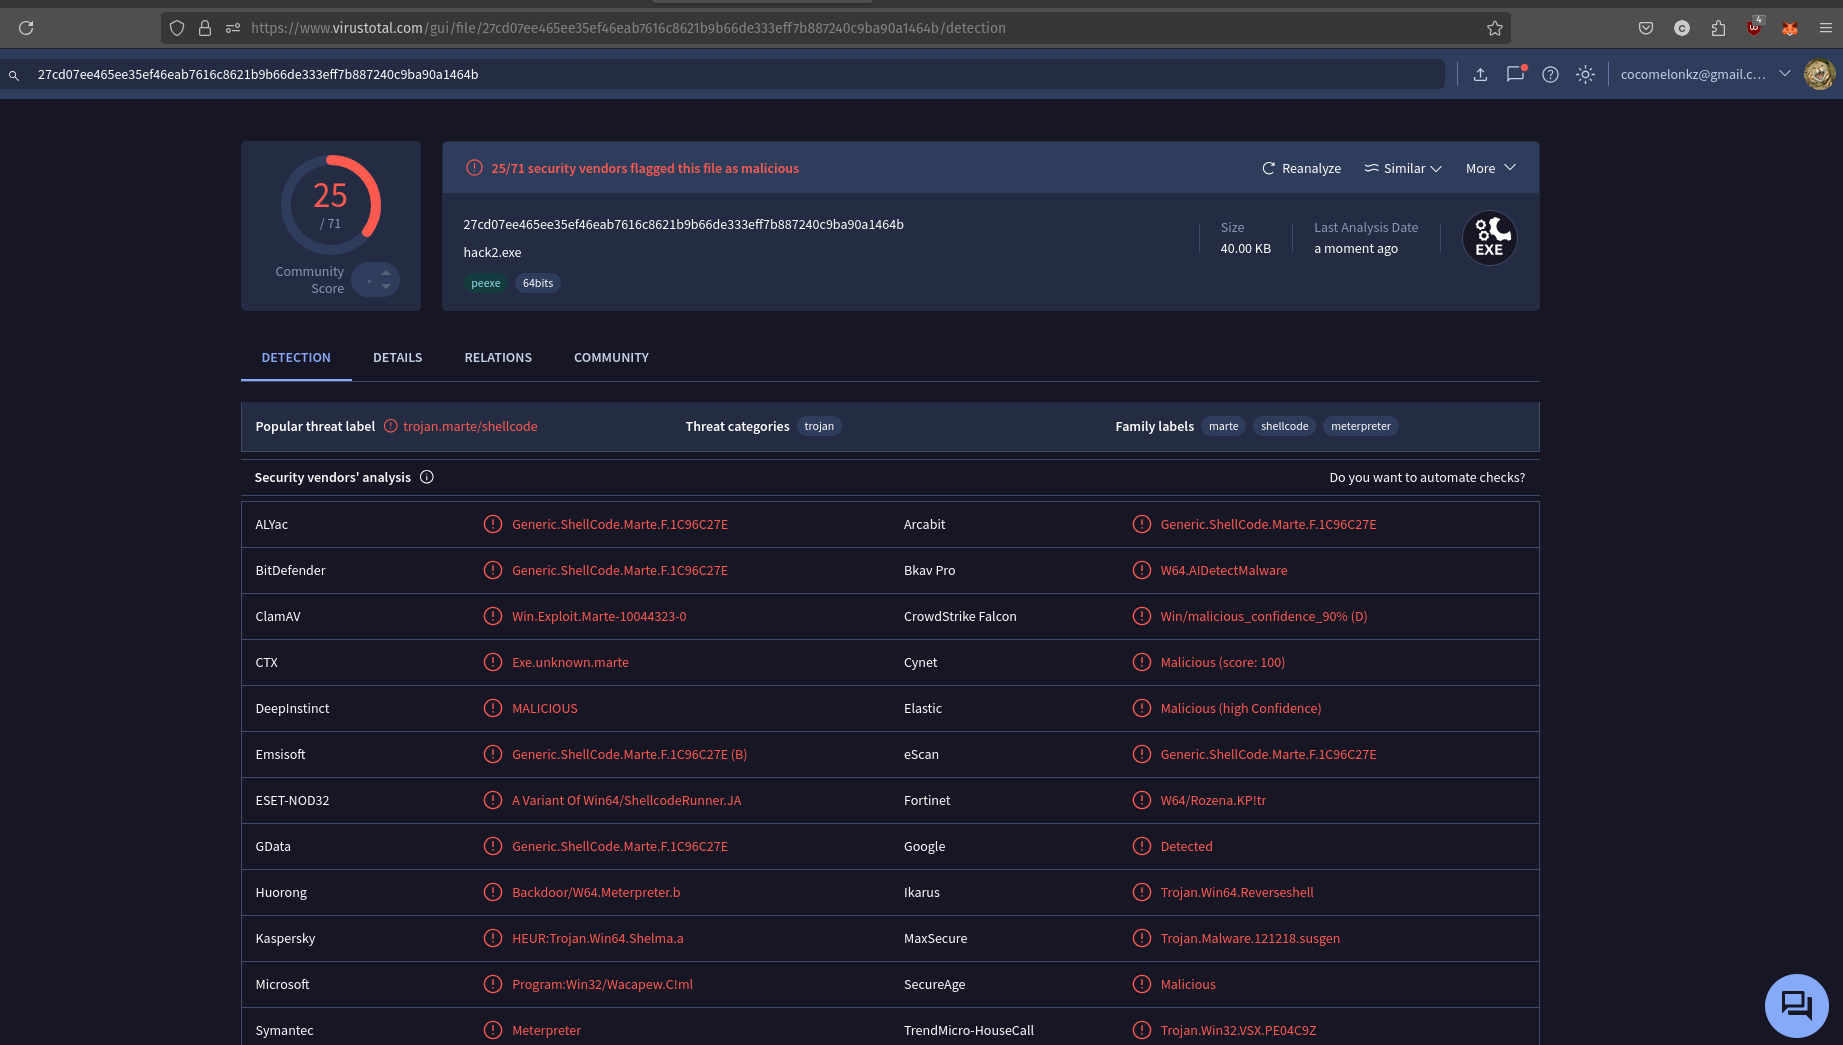This screenshot has width=1843, height=1045.
Task: Click the user avatar picture
Action: coord(1819,74)
